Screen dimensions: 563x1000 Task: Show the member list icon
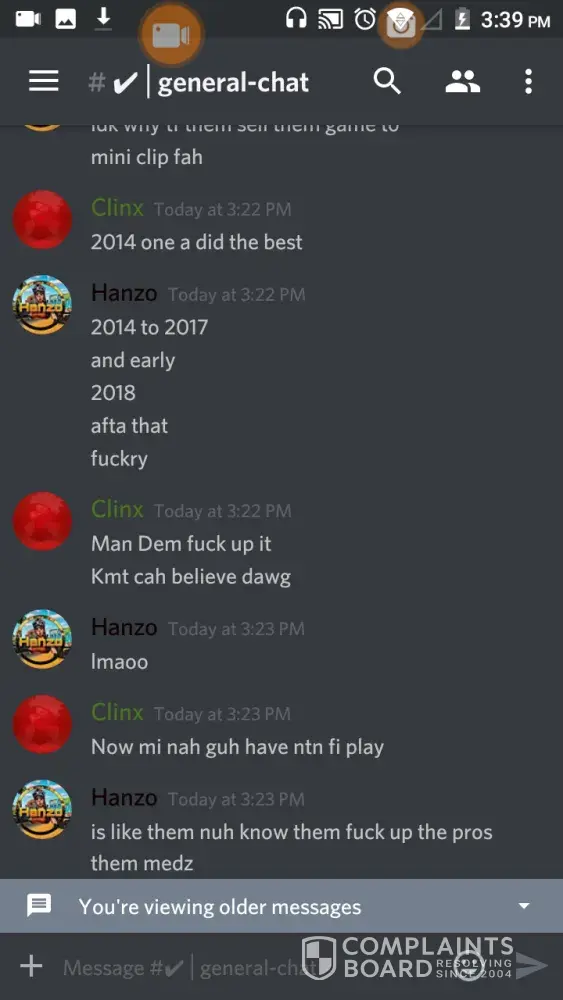[462, 82]
